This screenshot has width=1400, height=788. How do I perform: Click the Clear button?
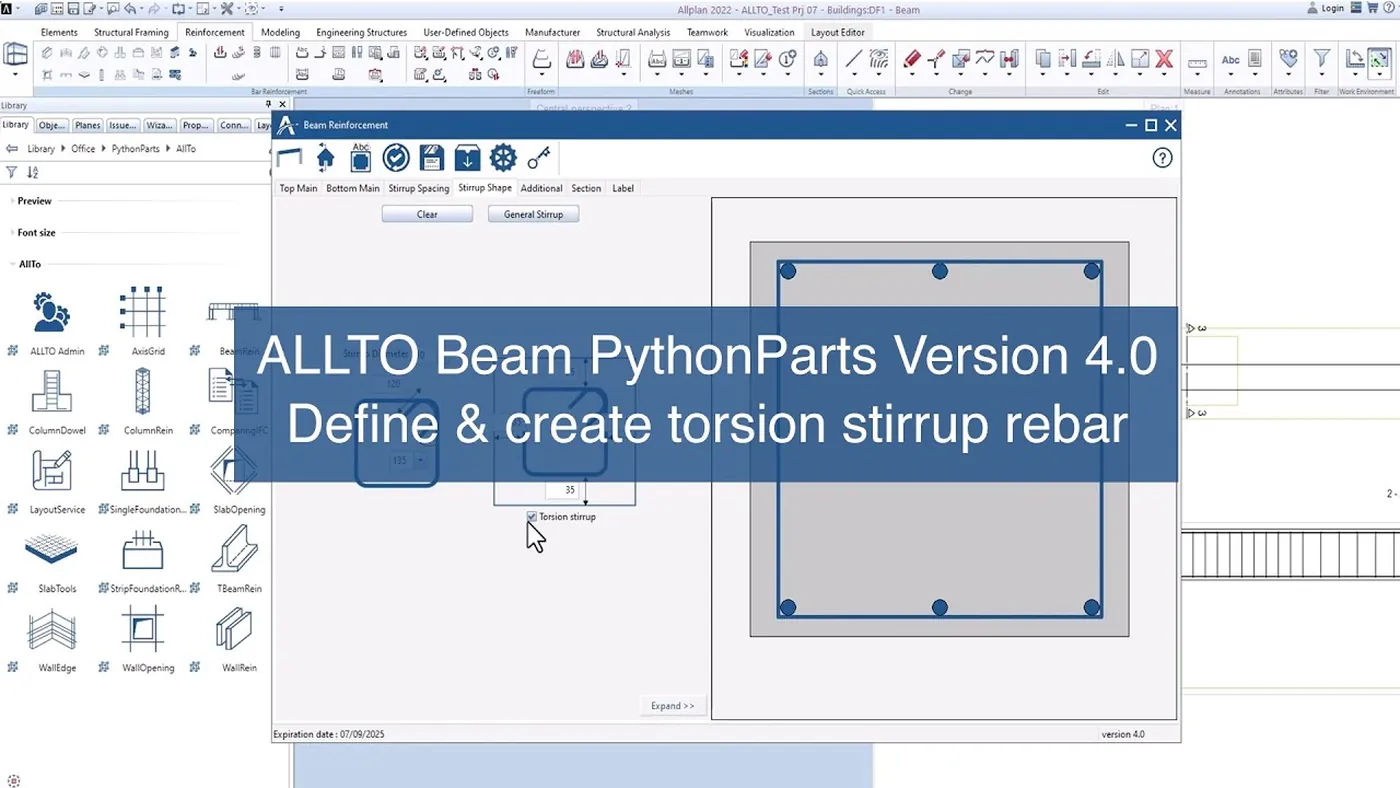(427, 214)
